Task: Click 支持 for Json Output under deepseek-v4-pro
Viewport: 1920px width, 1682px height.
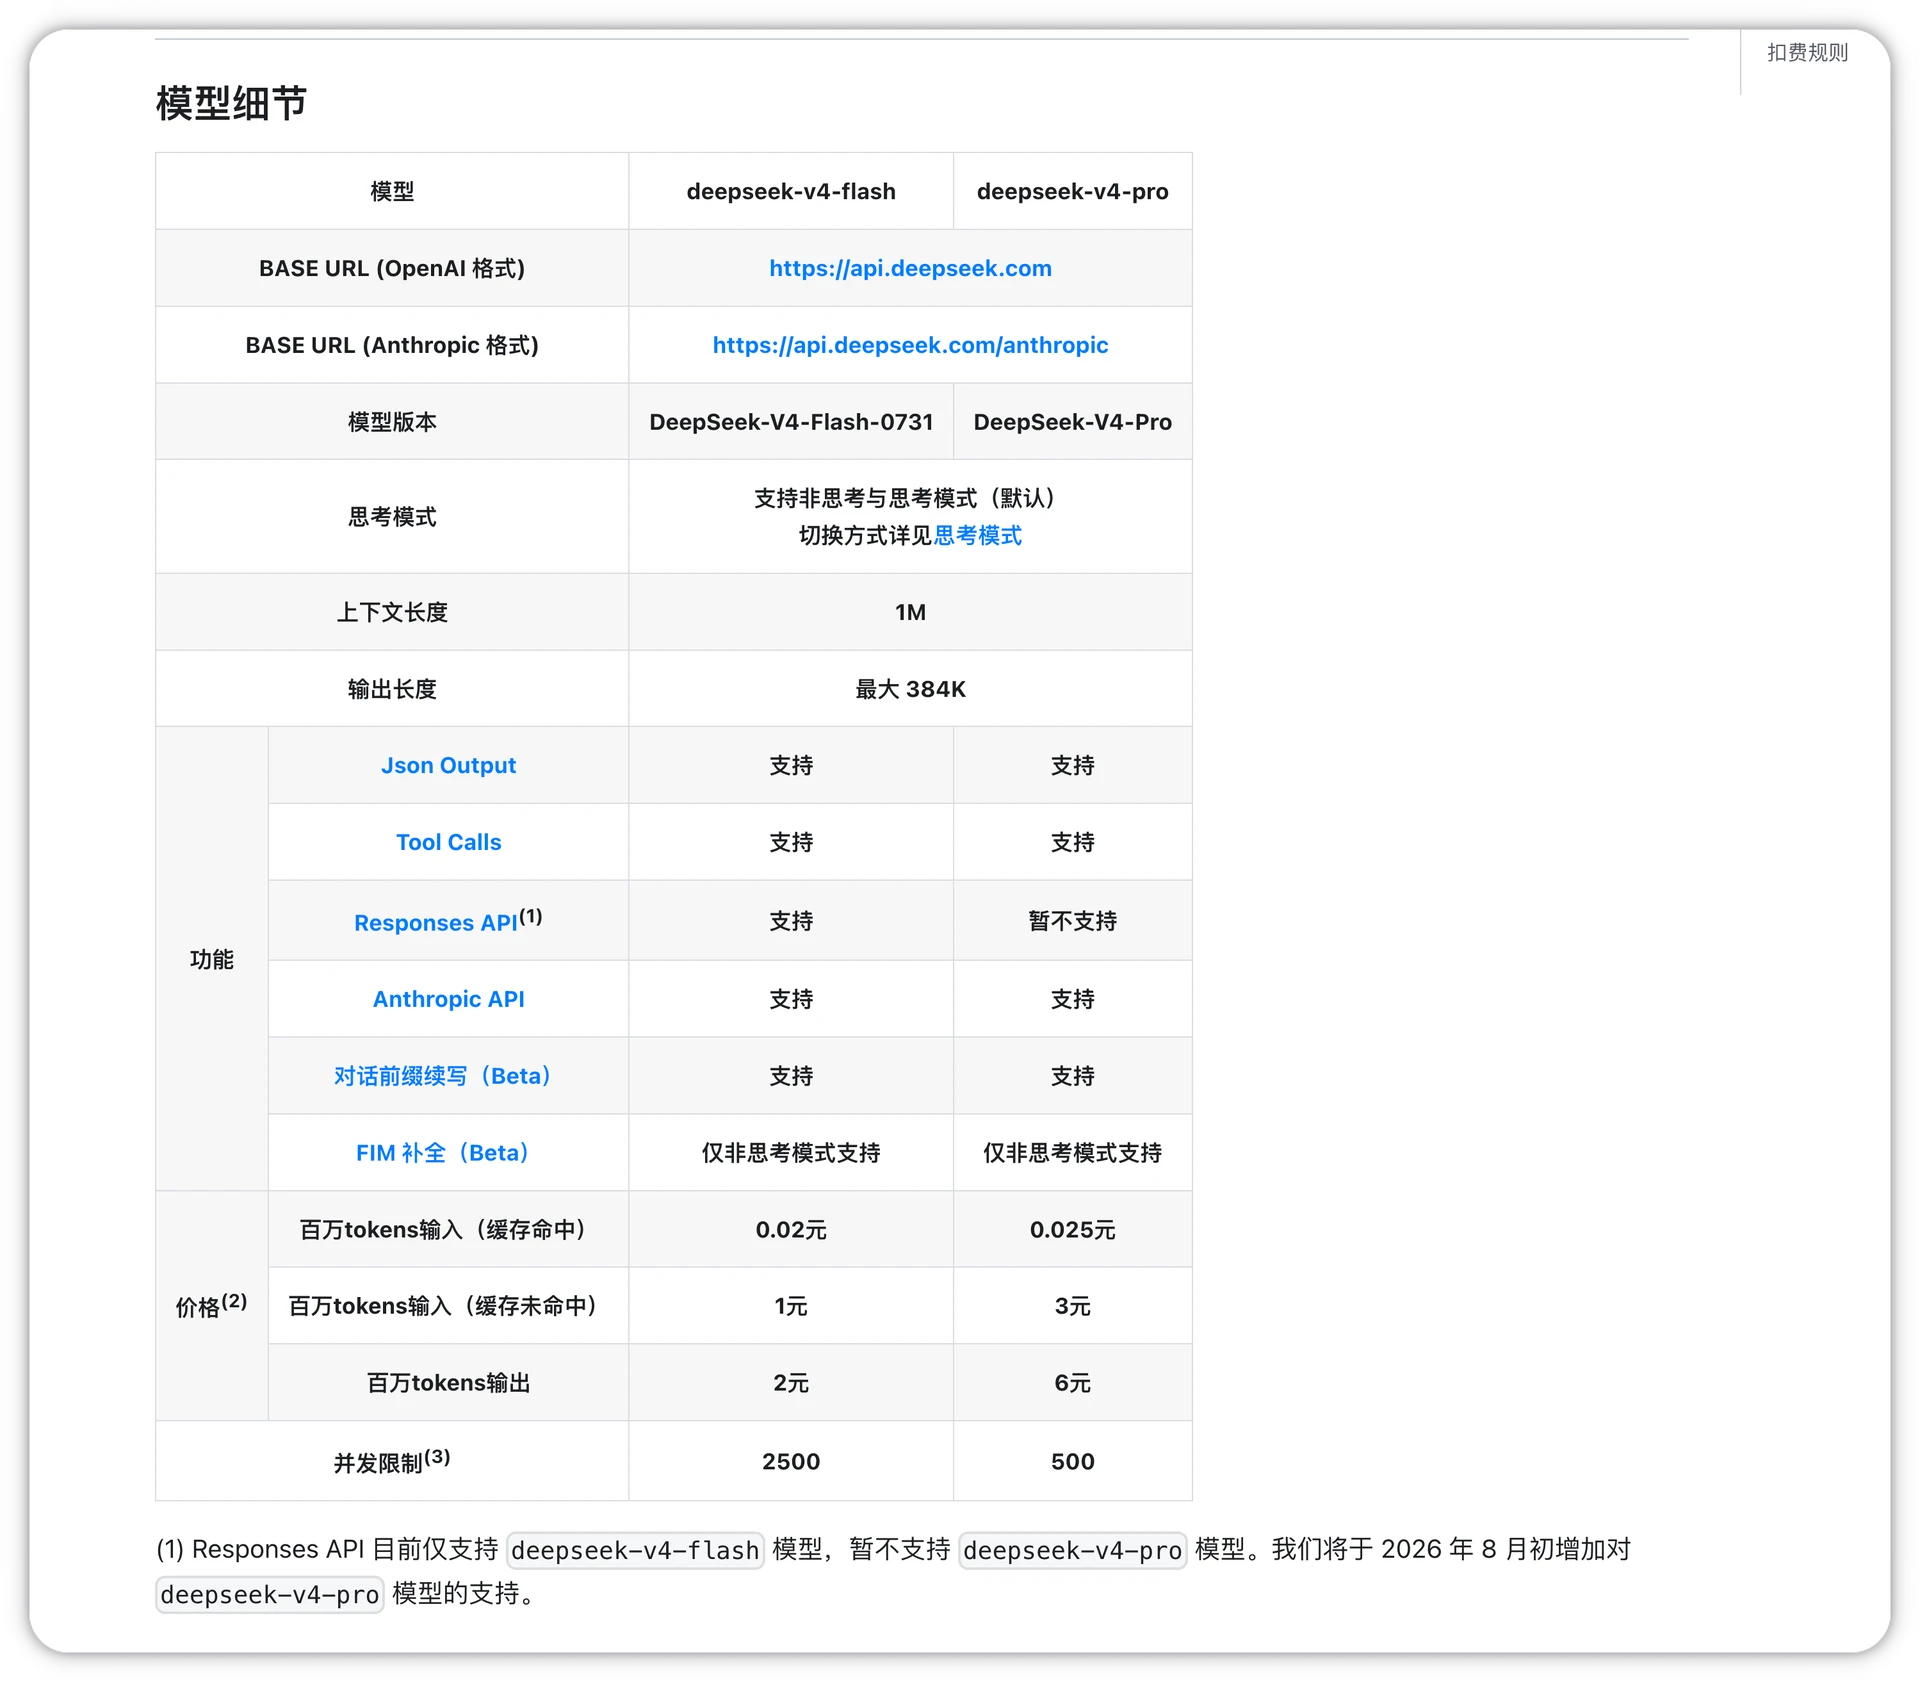Action: tap(1073, 765)
